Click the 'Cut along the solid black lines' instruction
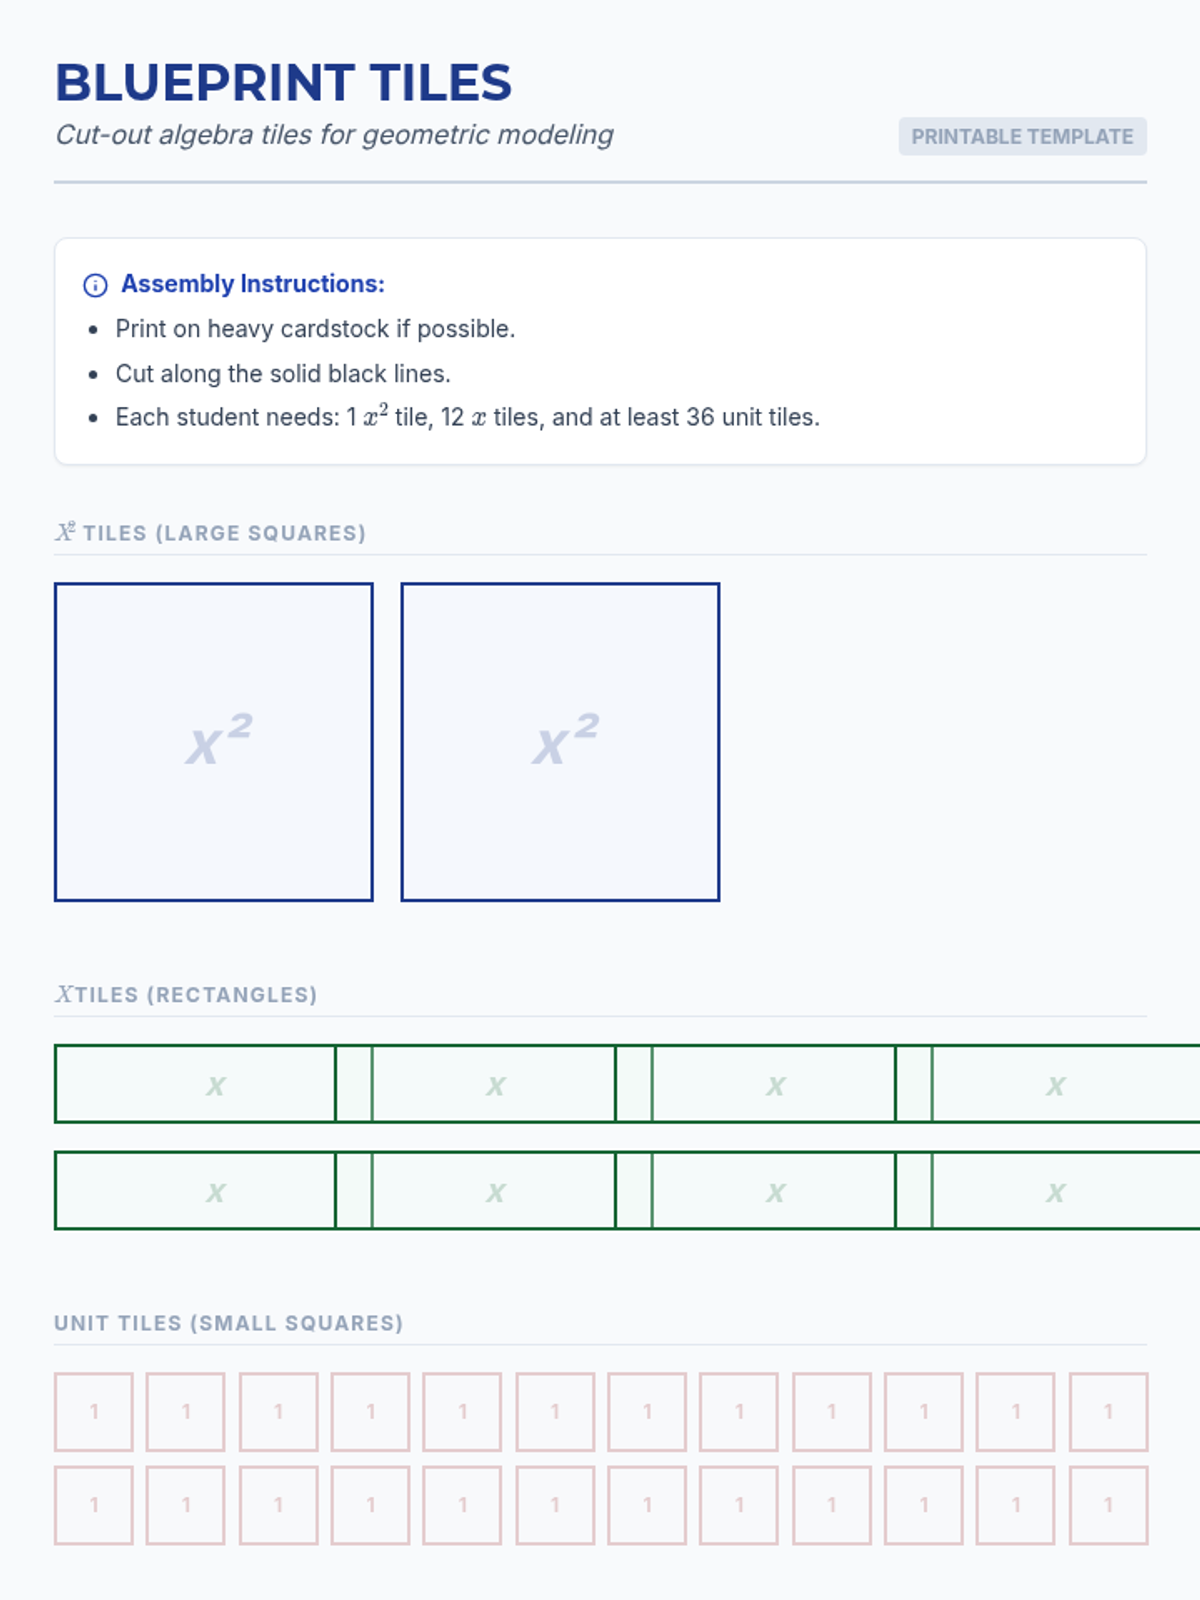The height and width of the screenshot is (1600, 1200). pos(283,374)
